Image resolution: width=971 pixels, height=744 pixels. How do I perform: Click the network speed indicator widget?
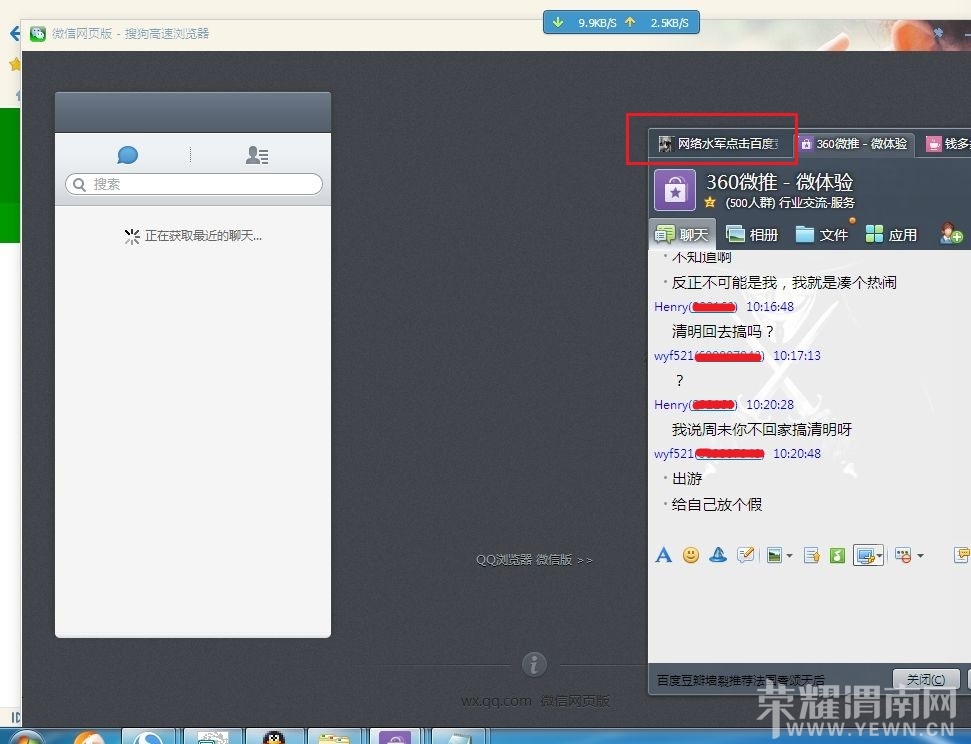point(621,22)
